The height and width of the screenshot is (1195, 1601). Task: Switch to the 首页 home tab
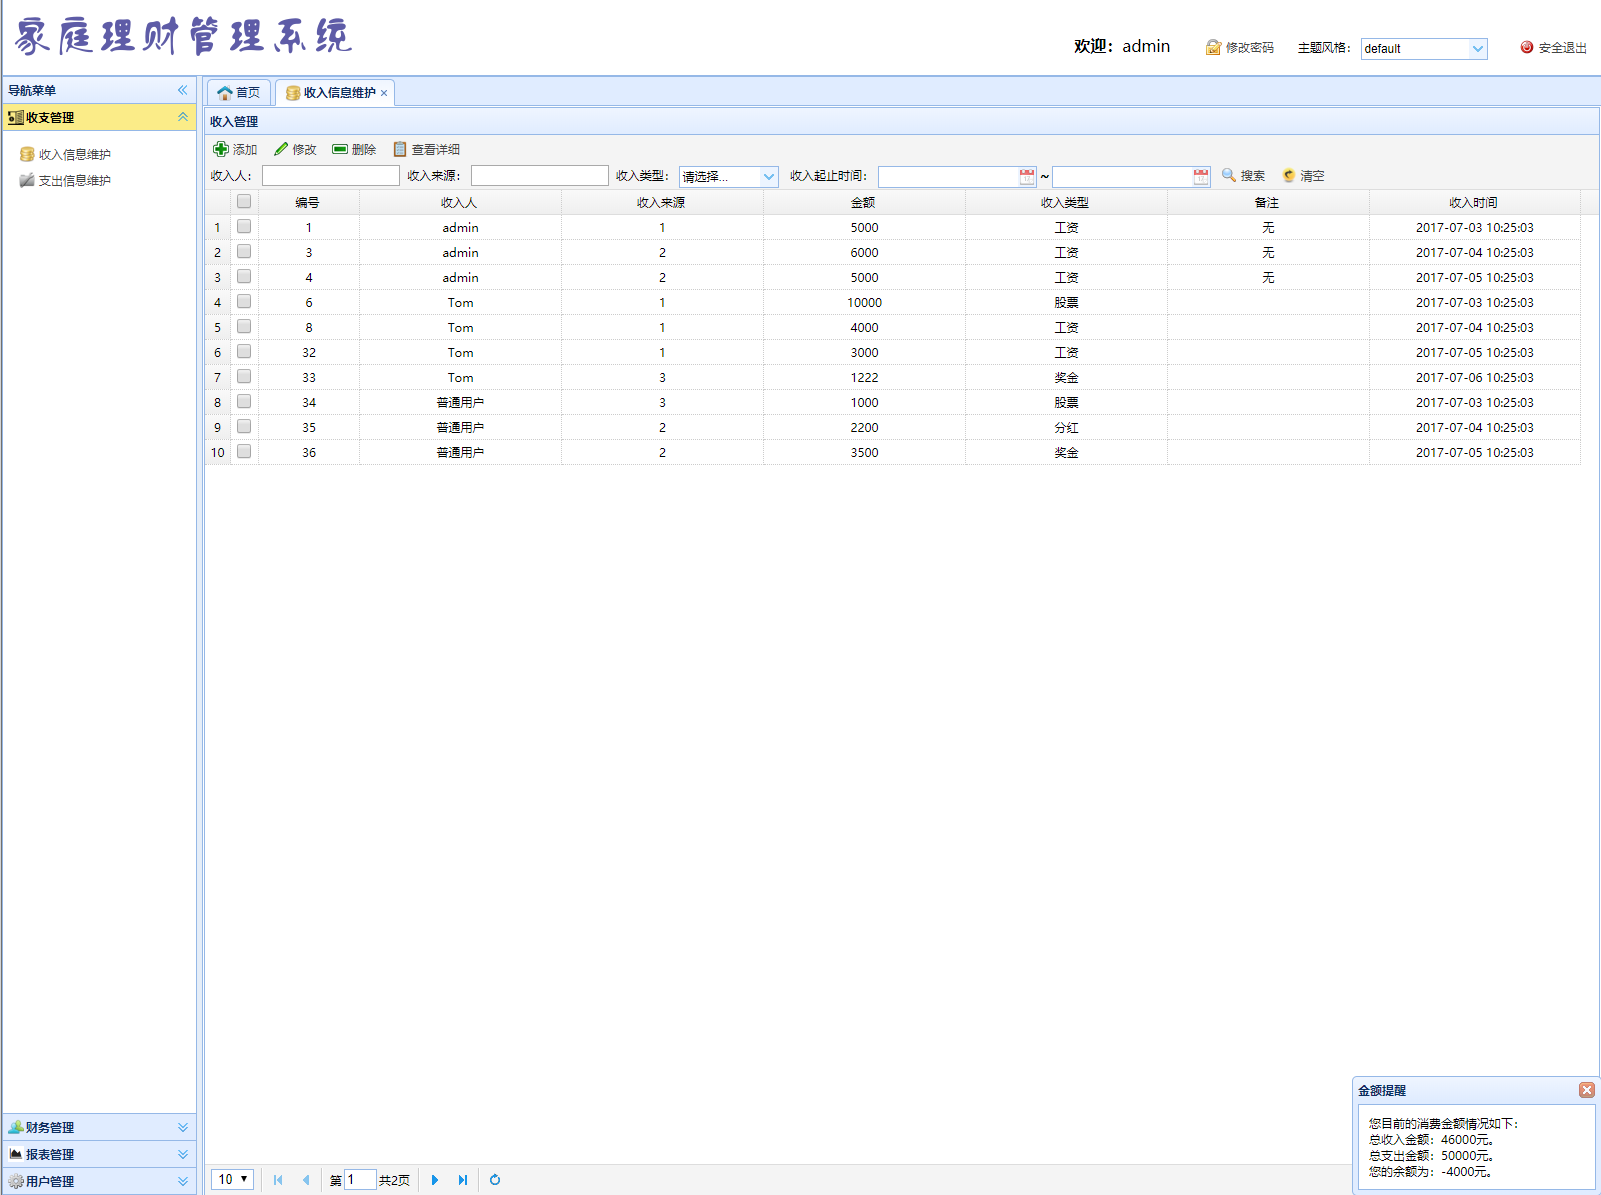240,92
